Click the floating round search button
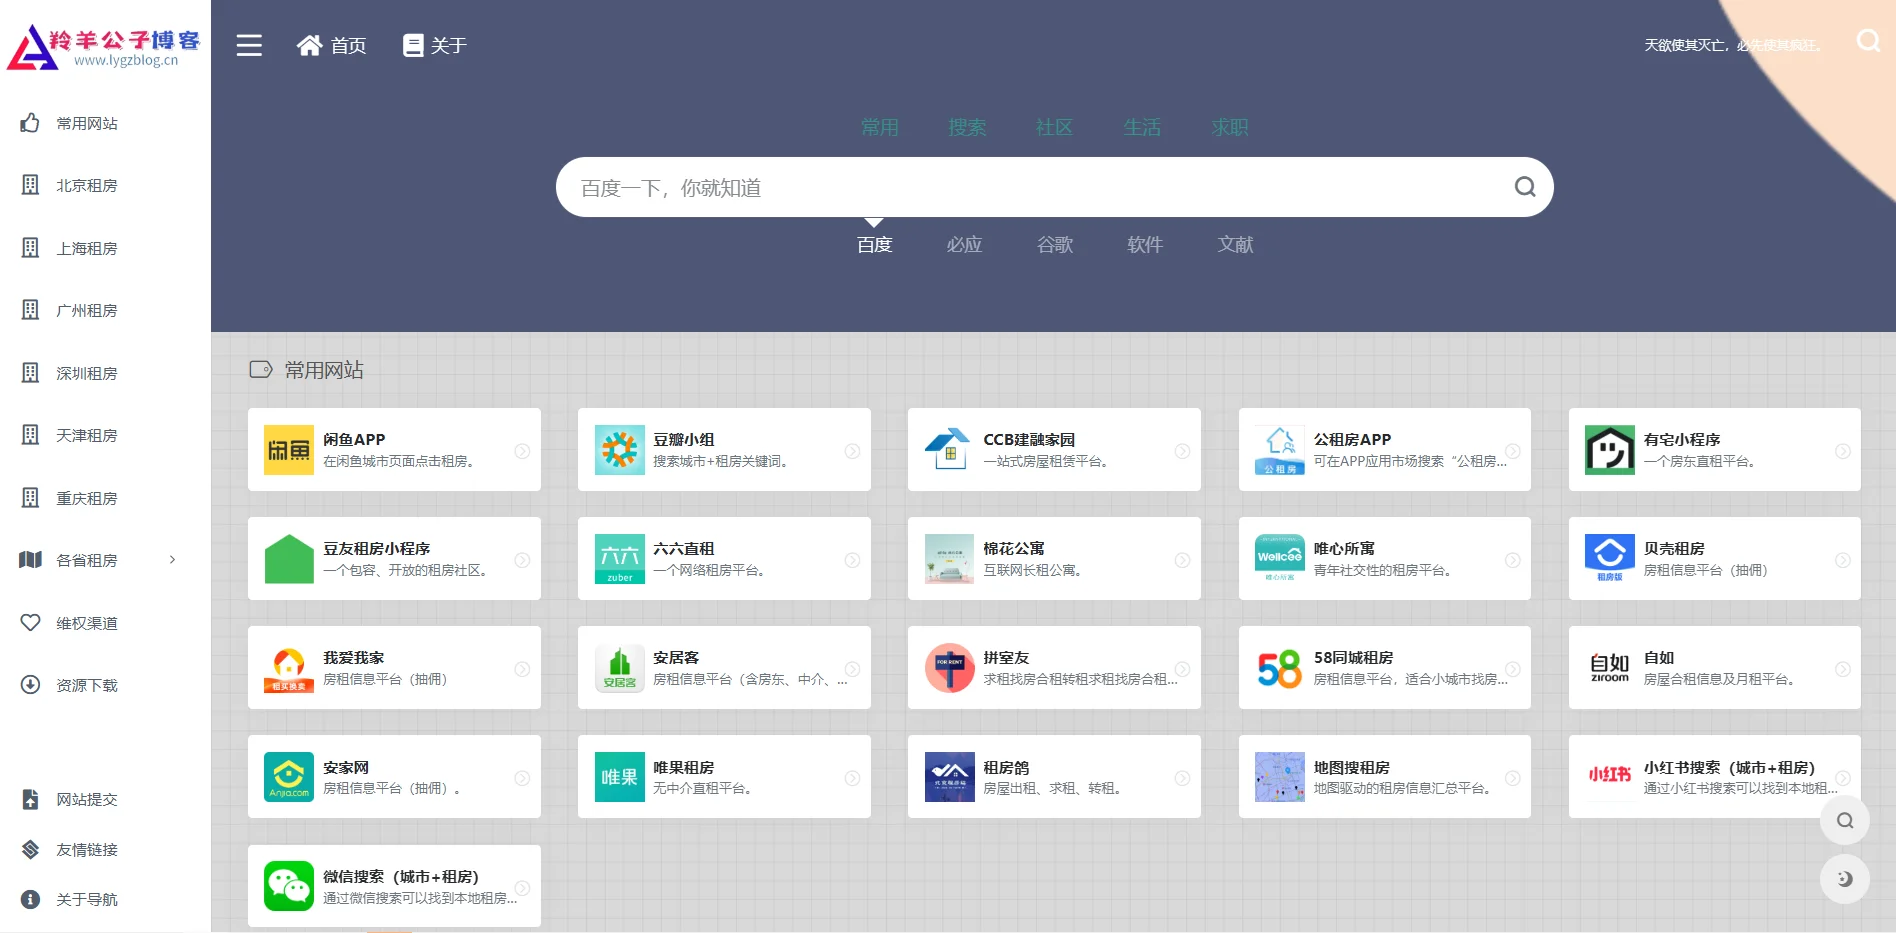Viewport: 1896px width, 933px height. click(x=1844, y=821)
